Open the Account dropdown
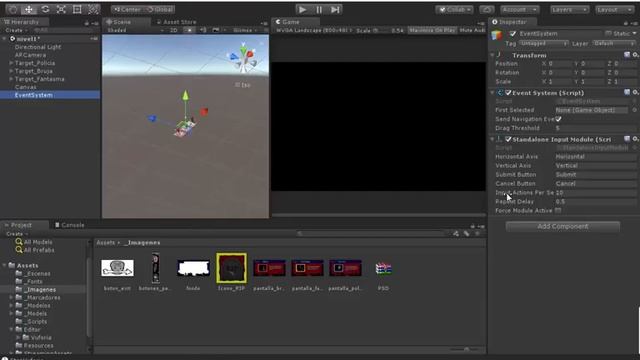 (x=519, y=9)
